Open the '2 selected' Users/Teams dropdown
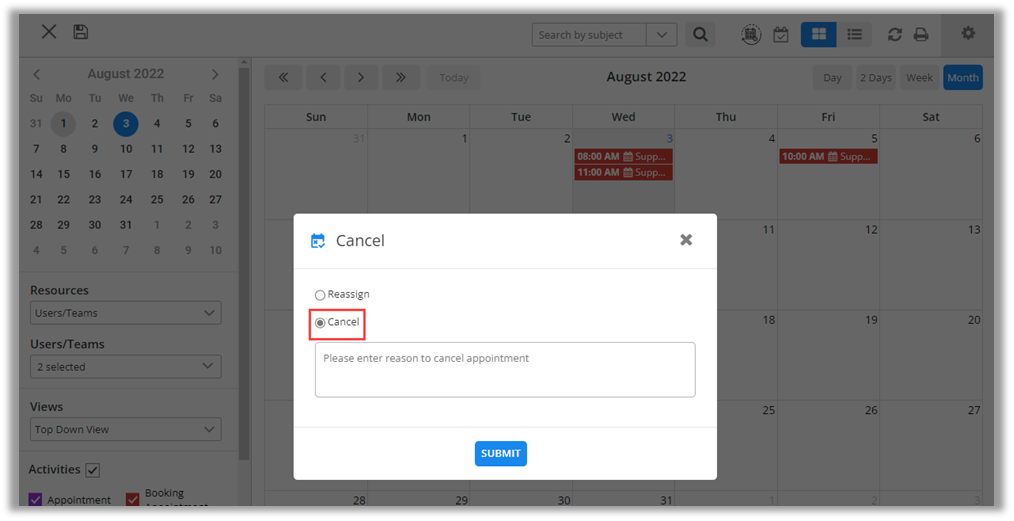Image resolution: width=1014 pixels, height=521 pixels. [125, 367]
